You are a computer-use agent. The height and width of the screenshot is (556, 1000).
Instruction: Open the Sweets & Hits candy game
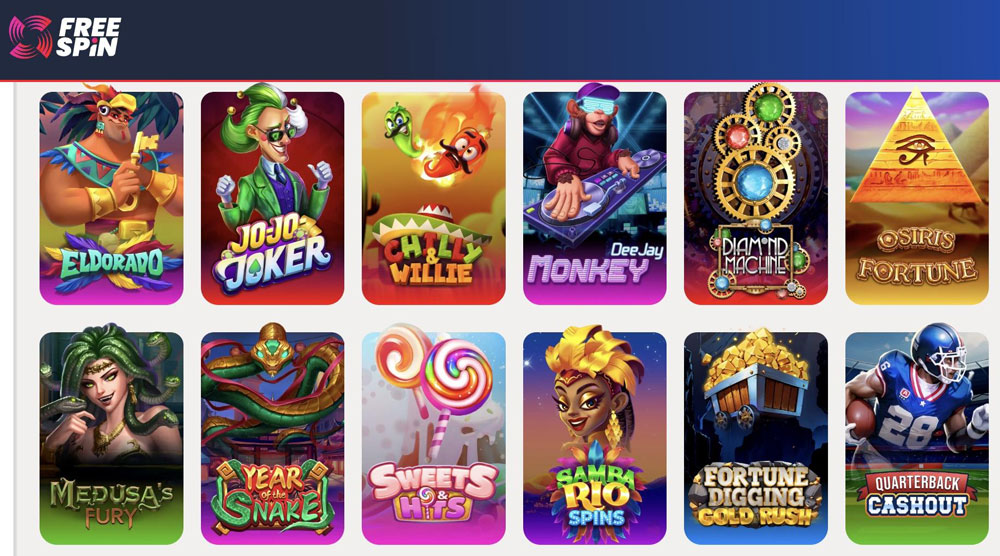pos(434,438)
